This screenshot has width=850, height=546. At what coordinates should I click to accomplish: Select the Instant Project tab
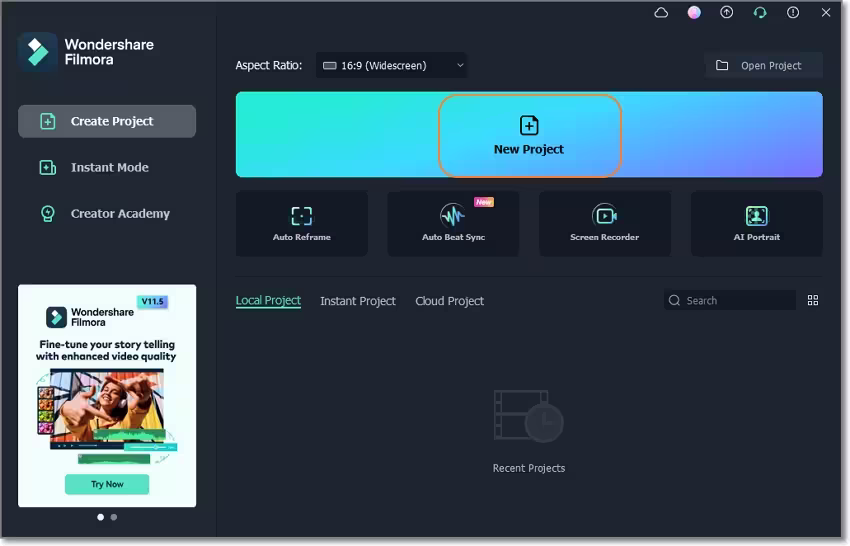pyautogui.click(x=358, y=301)
